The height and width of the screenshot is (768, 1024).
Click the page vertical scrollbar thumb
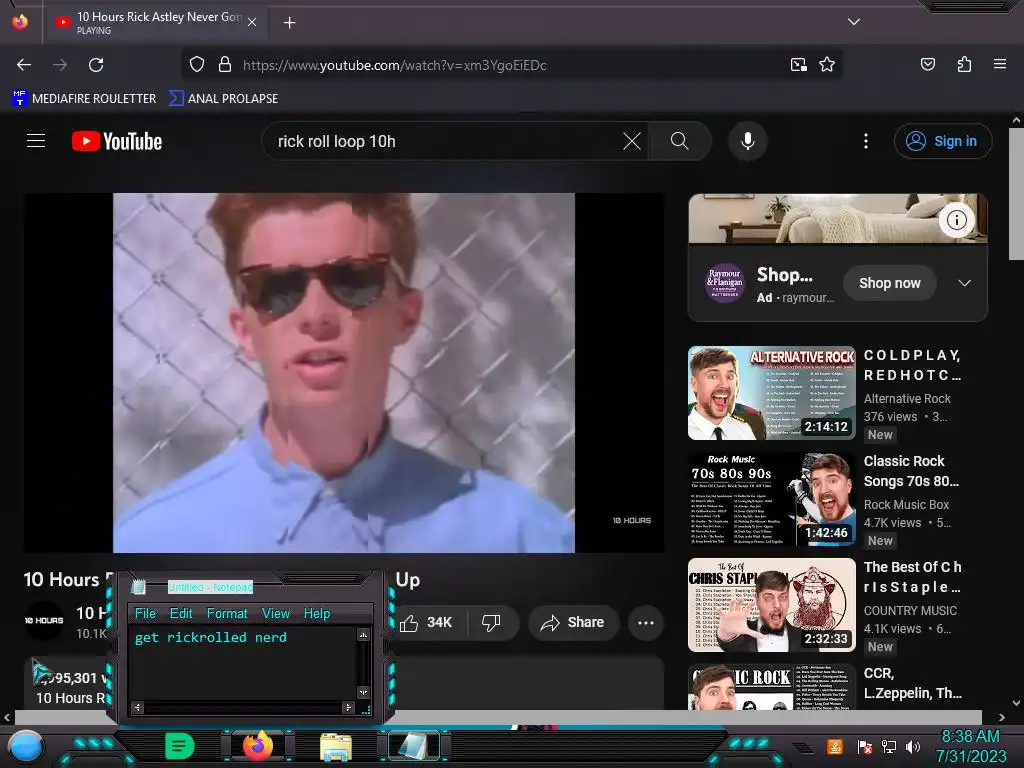(x=1016, y=194)
